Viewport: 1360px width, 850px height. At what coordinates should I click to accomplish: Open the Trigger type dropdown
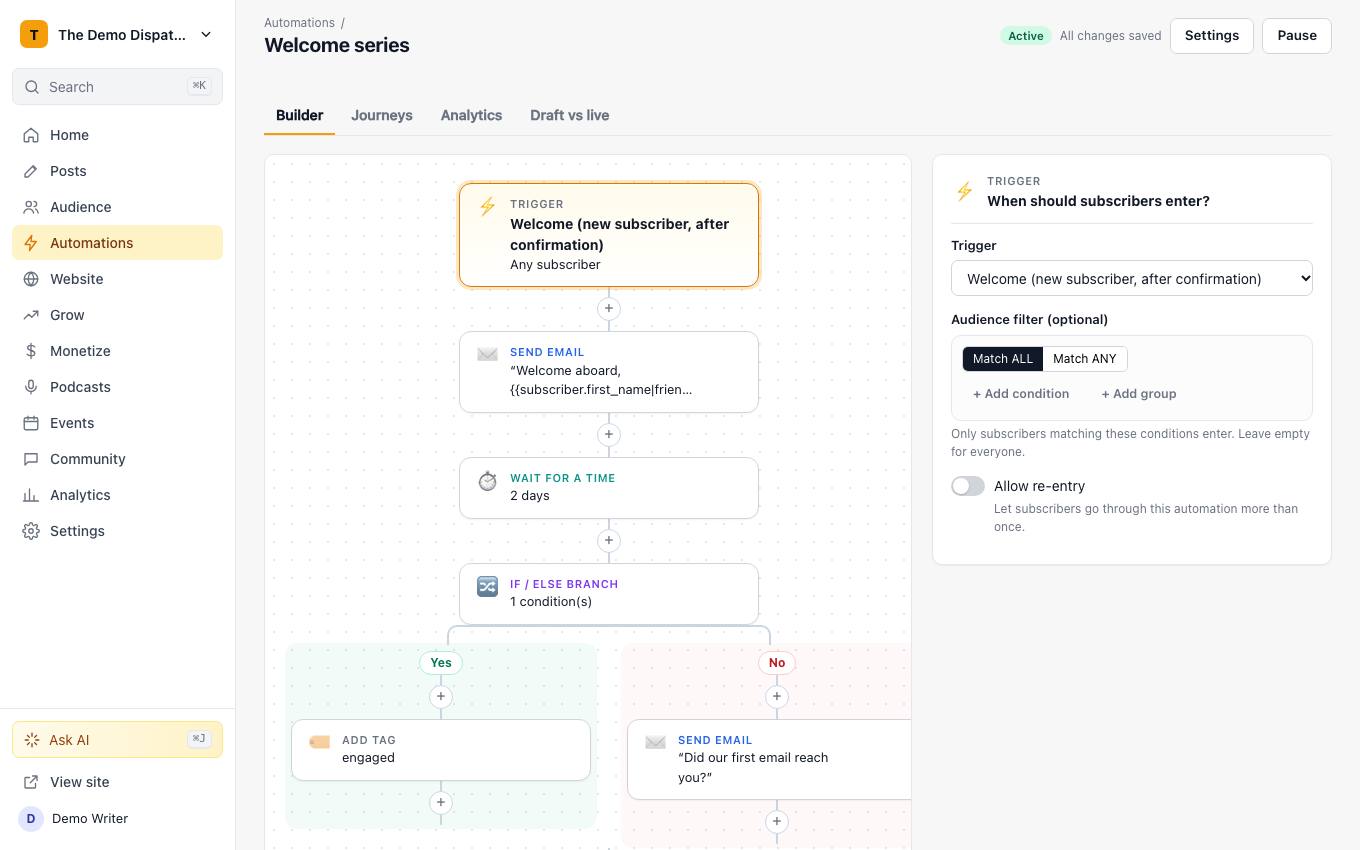coord(1131,279)
